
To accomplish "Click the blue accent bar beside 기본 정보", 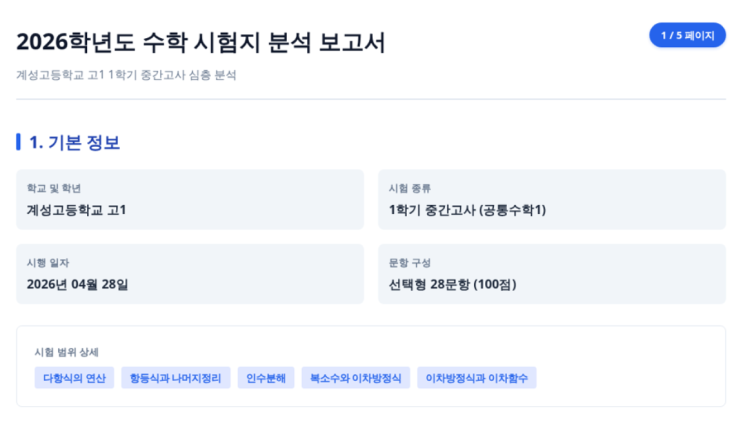I will [19, 142].
